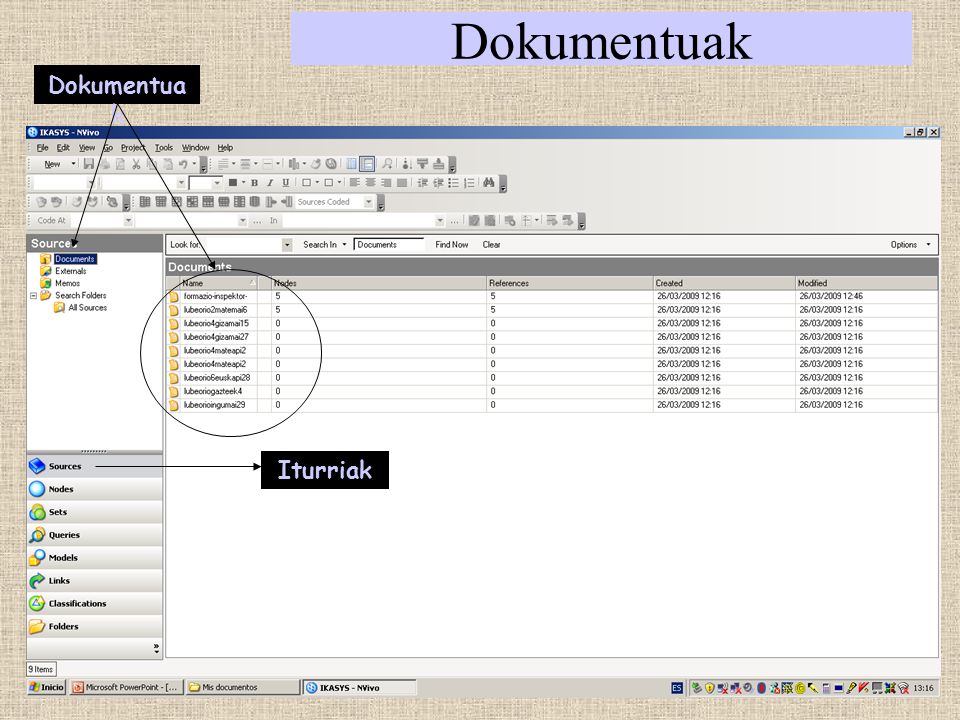Open Links in navigation pane
960x720 pixels.
click(95, 580)
